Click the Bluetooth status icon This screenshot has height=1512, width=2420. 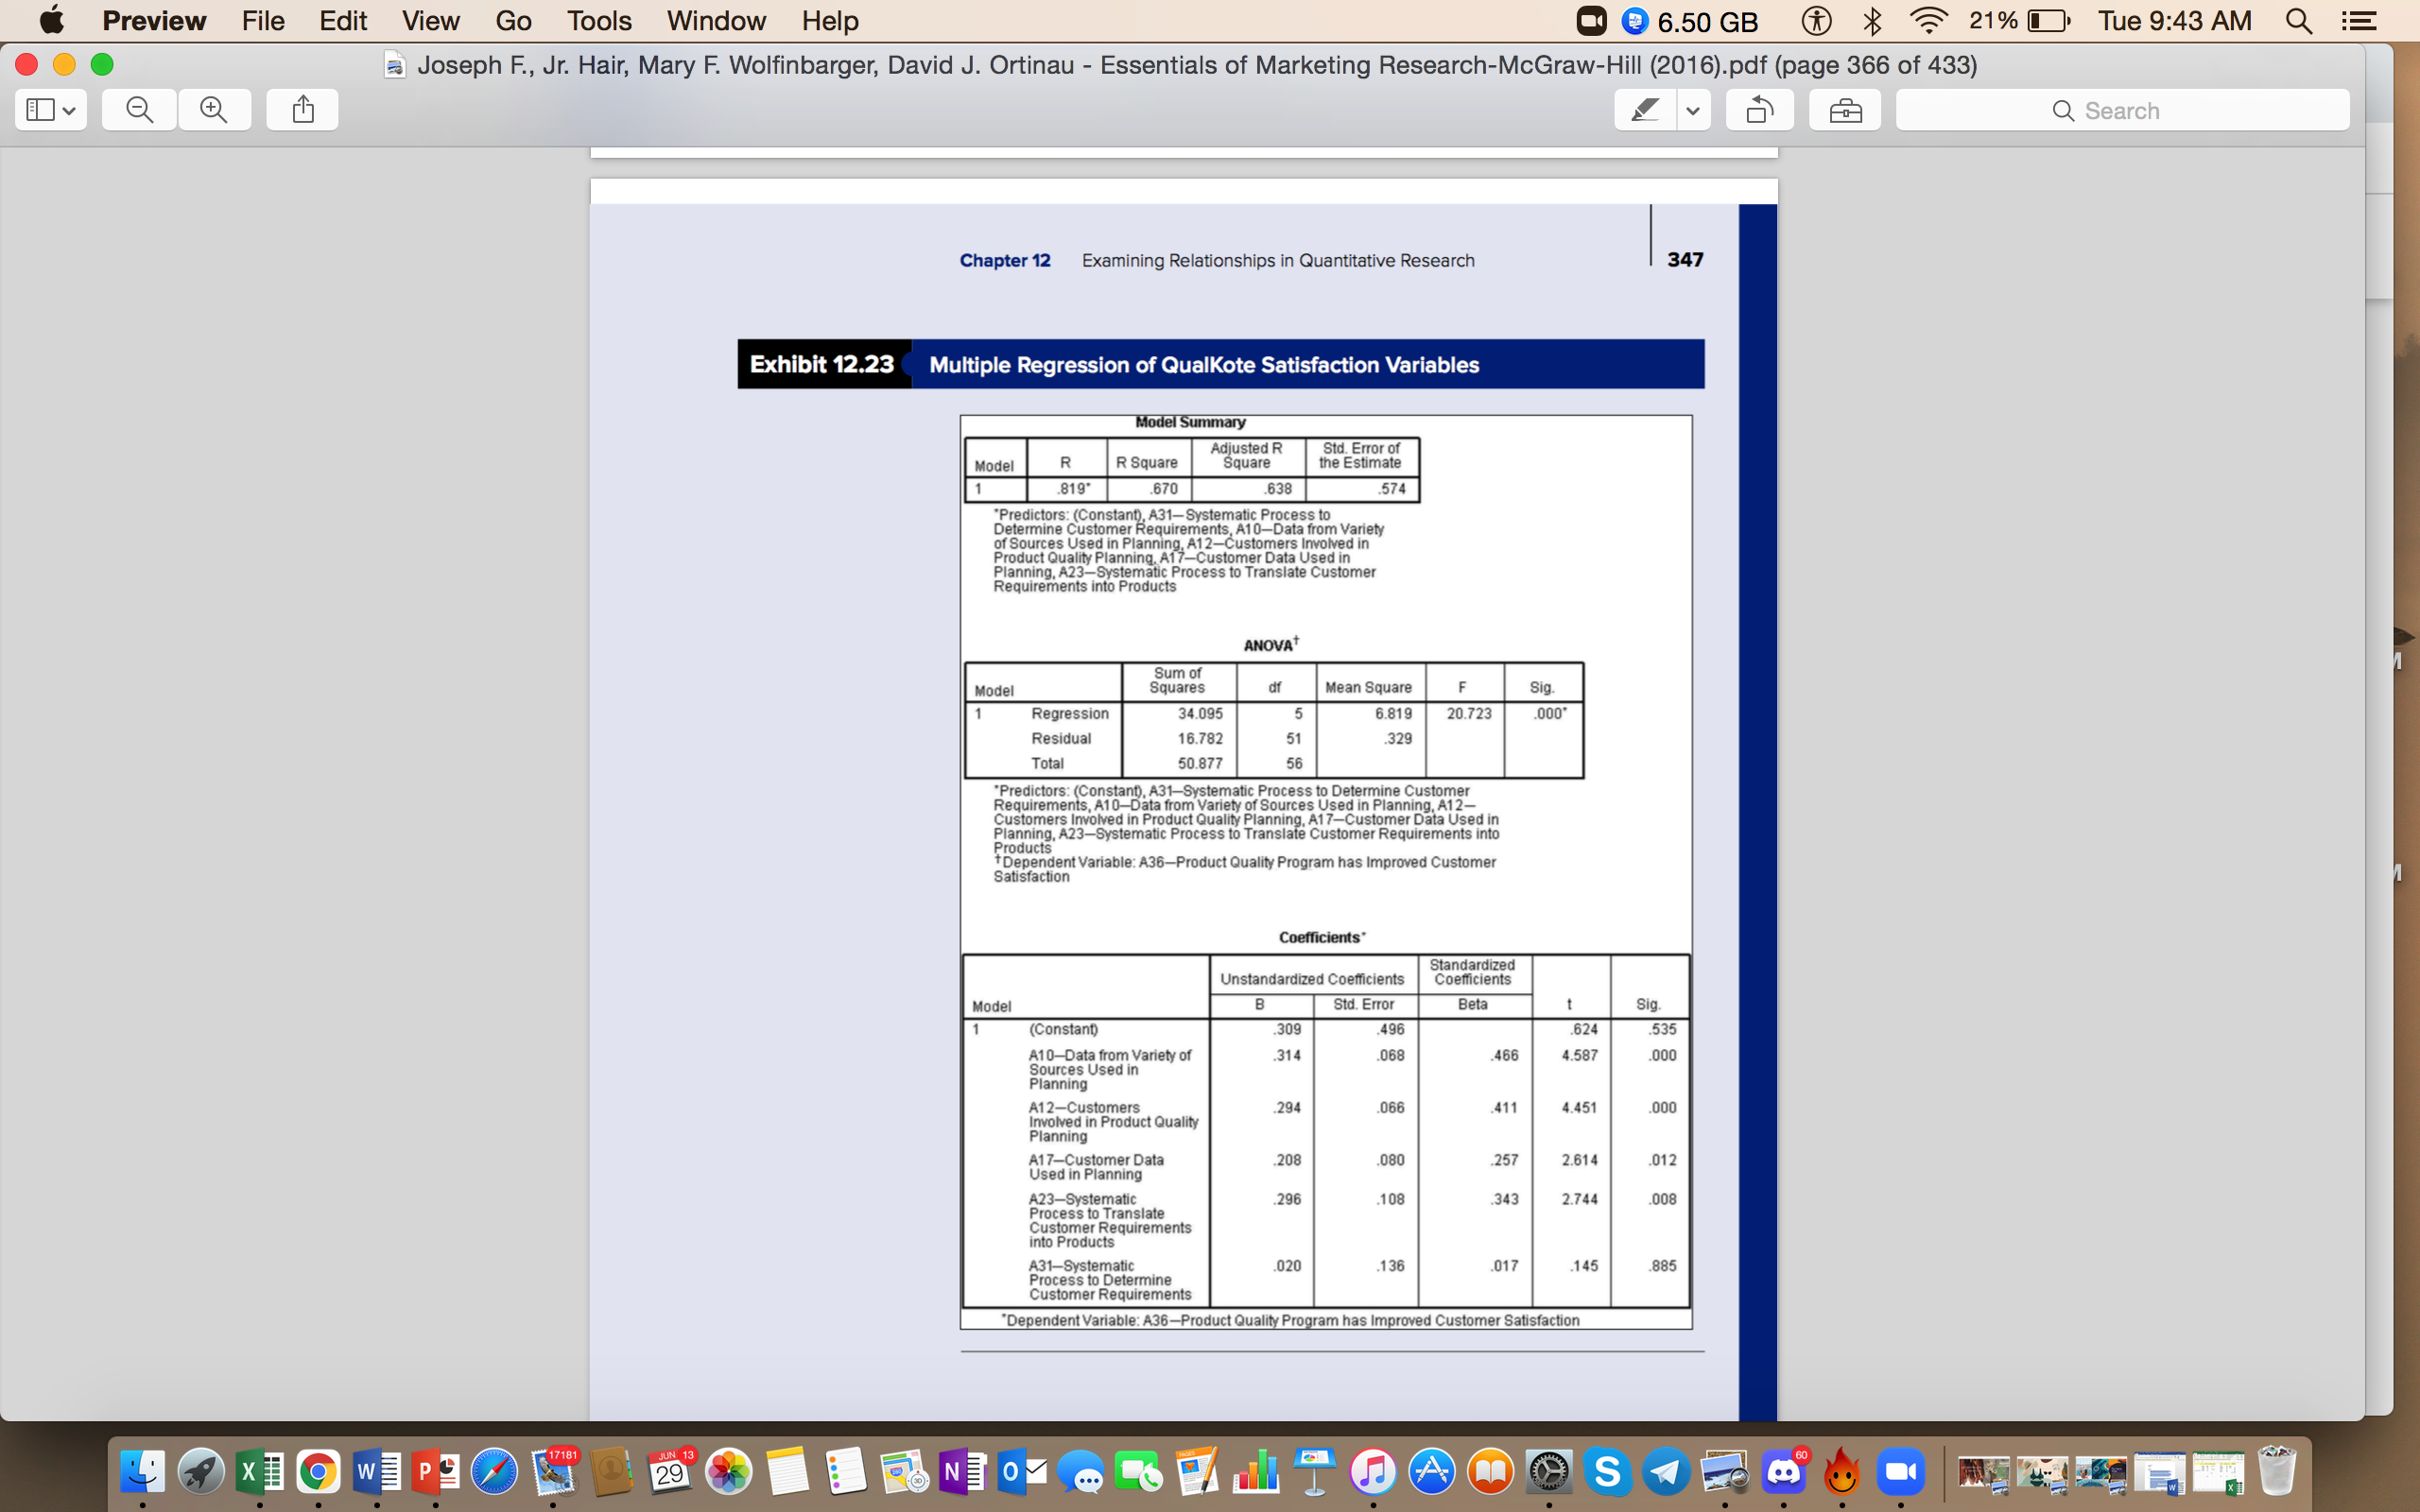click(1872, 21)
